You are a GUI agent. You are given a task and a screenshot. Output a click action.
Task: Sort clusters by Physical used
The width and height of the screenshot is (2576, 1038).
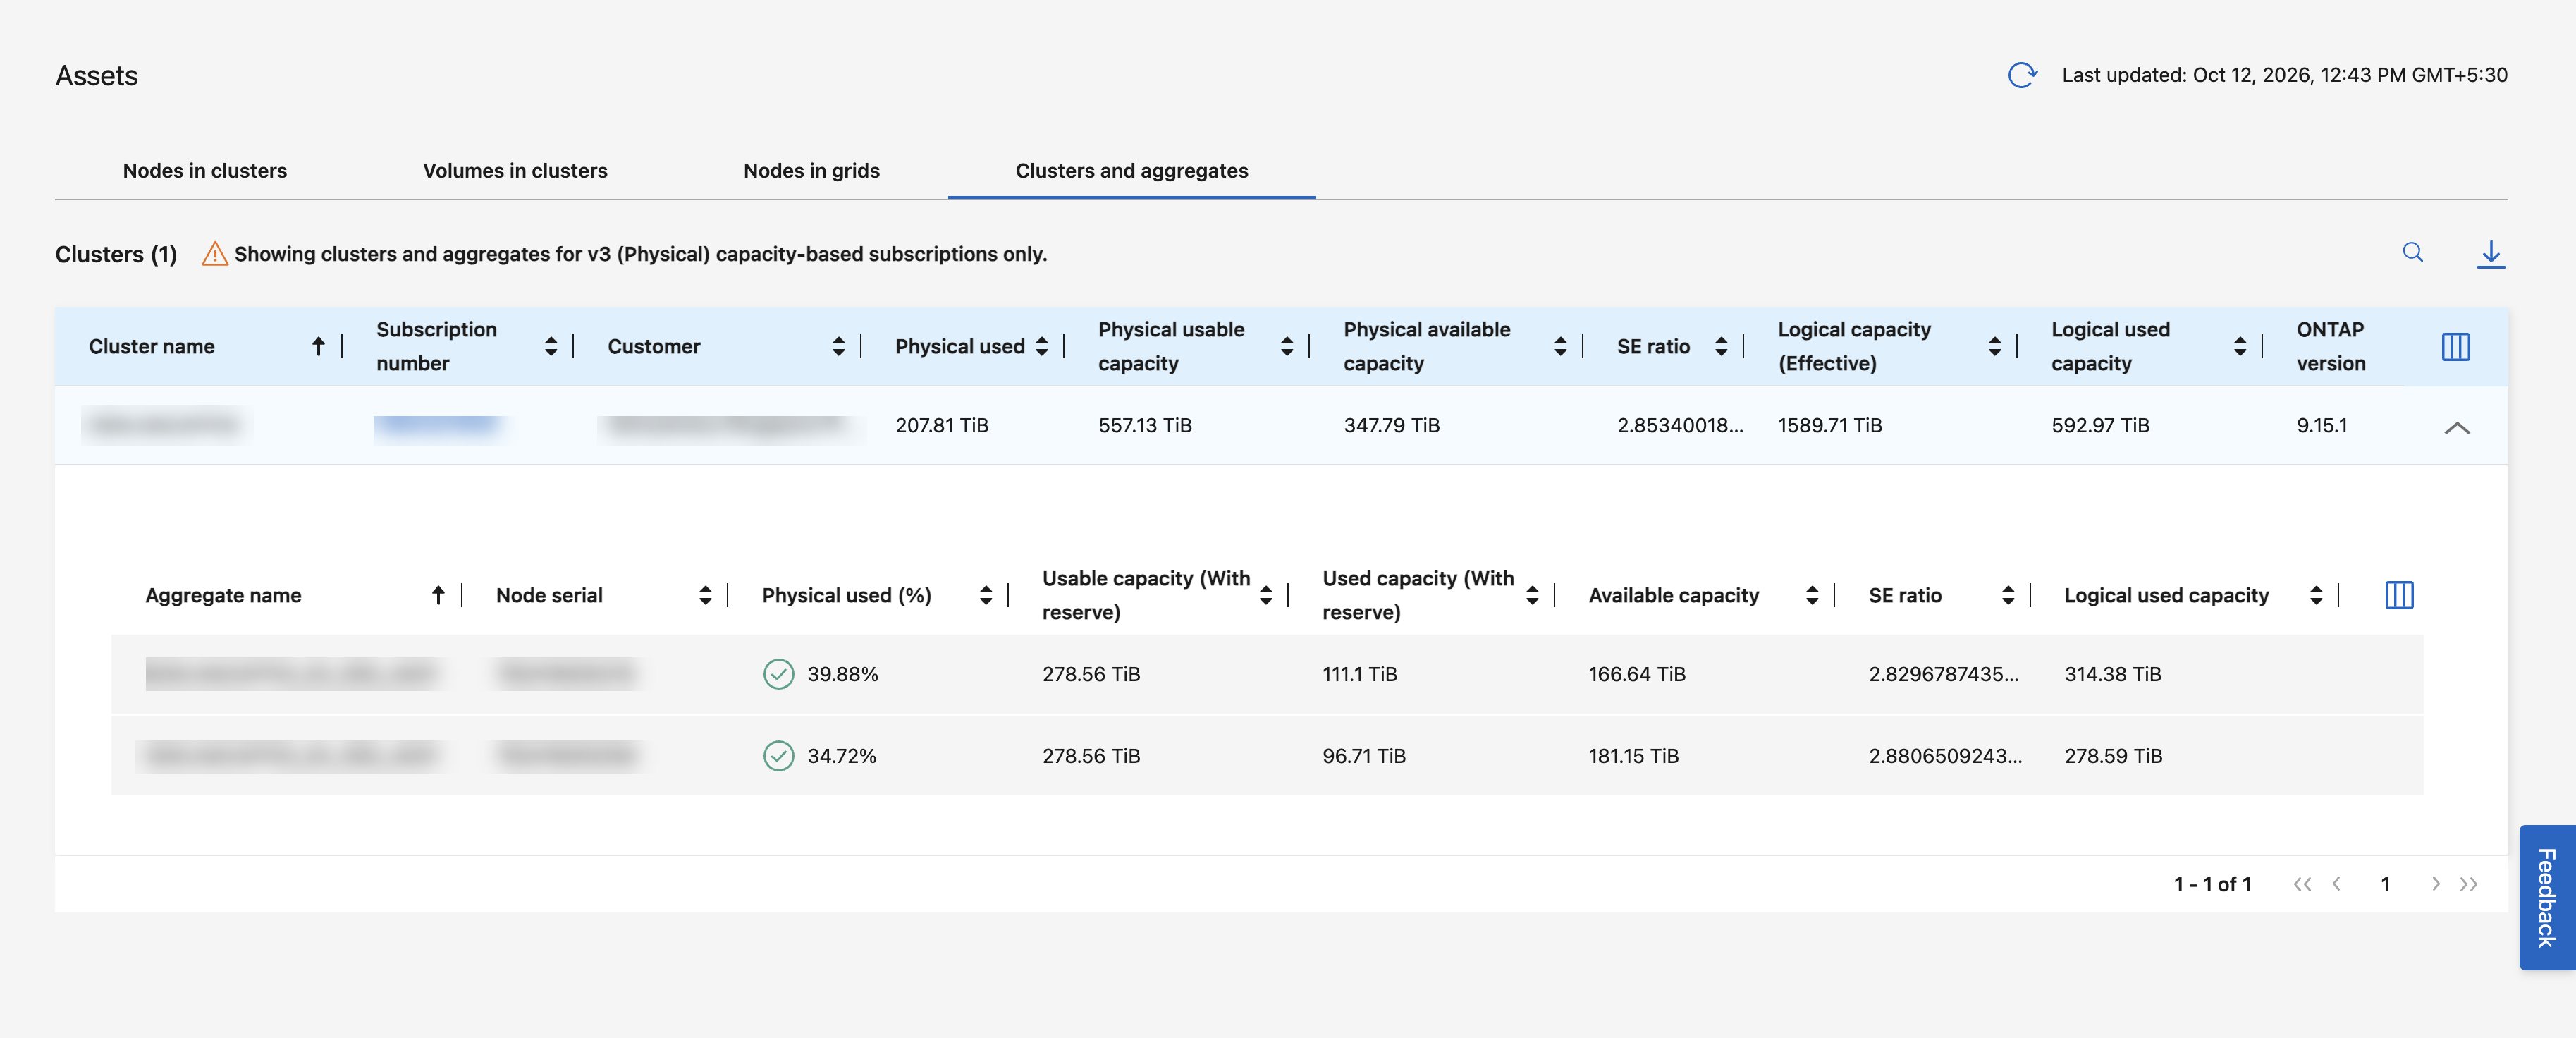(x=1042, y=346)
